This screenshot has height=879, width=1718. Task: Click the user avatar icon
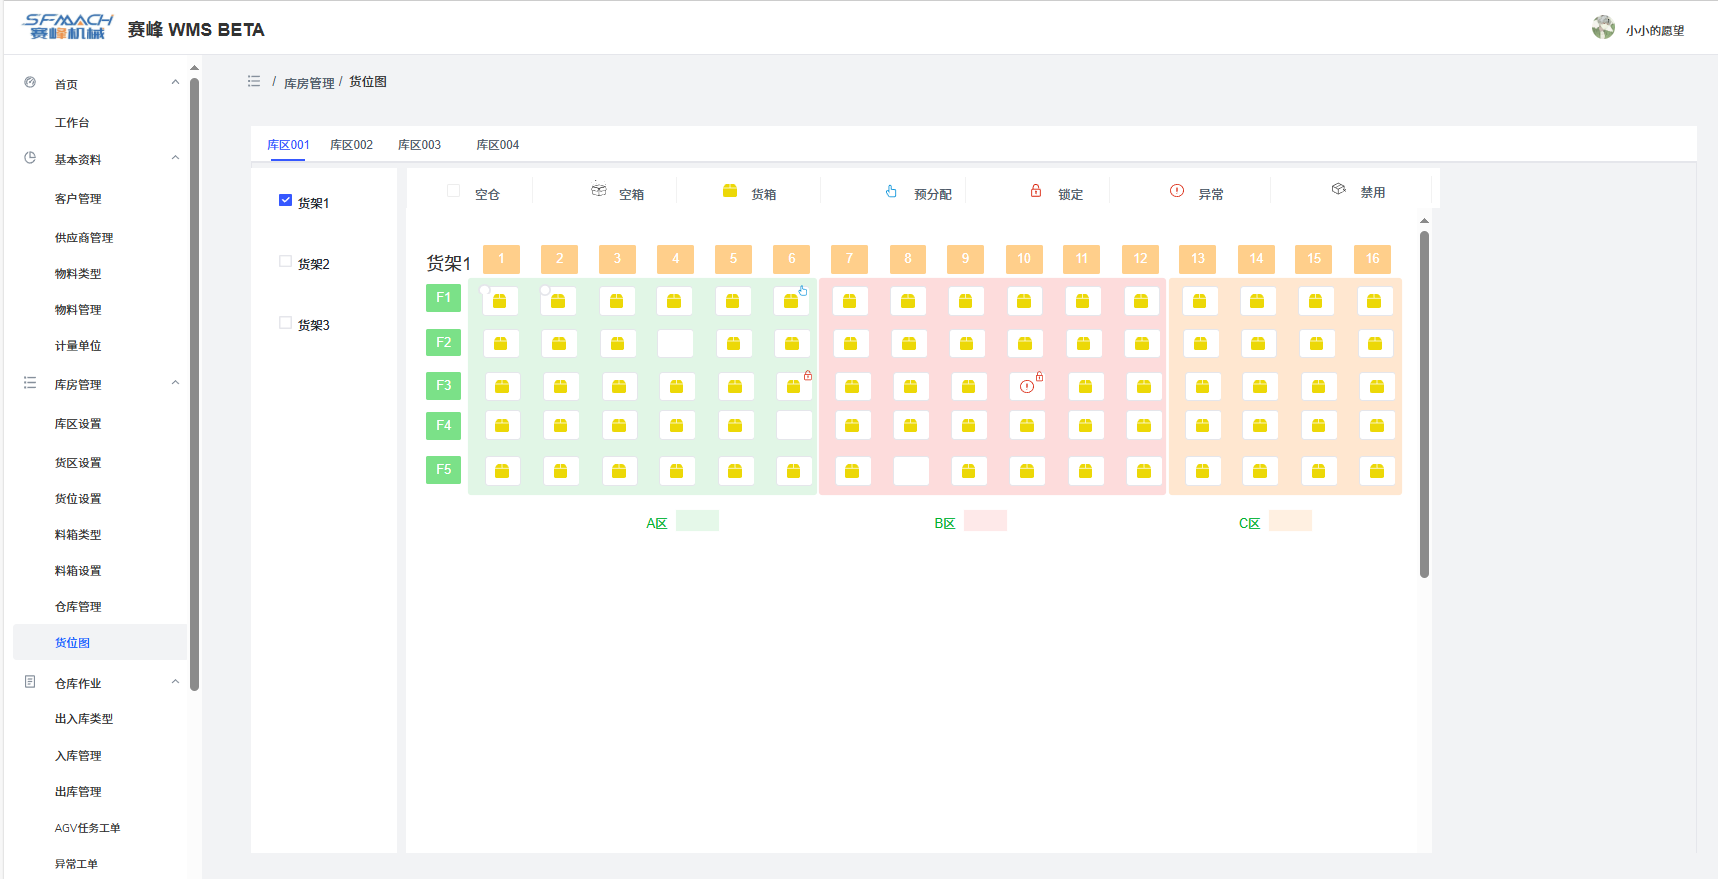(1603, 28)
